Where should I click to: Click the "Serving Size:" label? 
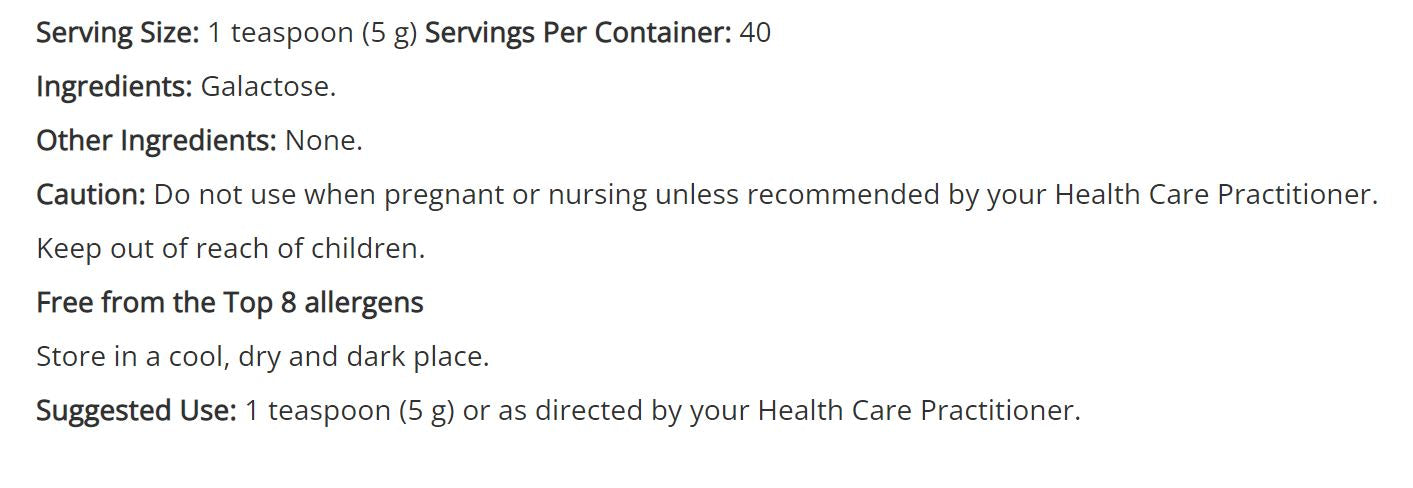(118, 33)
